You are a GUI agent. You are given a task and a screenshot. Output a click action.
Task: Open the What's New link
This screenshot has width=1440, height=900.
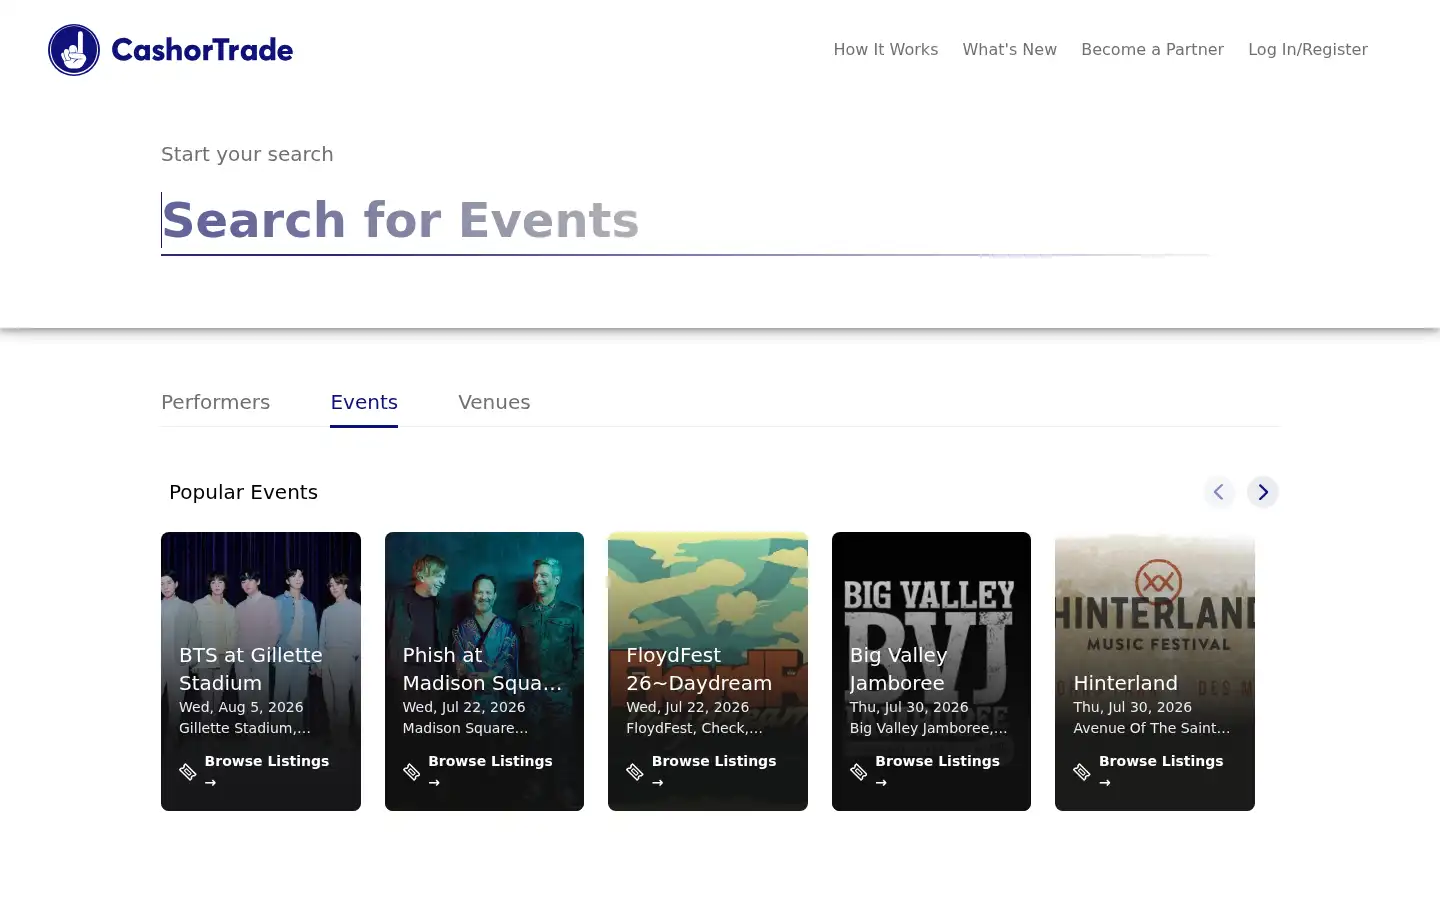click(x=1009, y=50)
